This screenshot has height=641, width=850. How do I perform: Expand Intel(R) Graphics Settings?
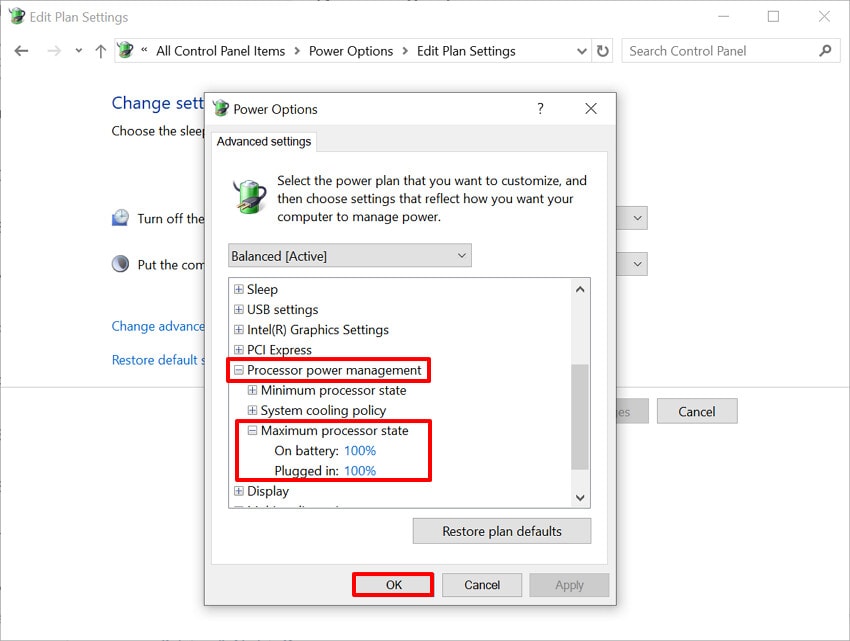point(236,329)
